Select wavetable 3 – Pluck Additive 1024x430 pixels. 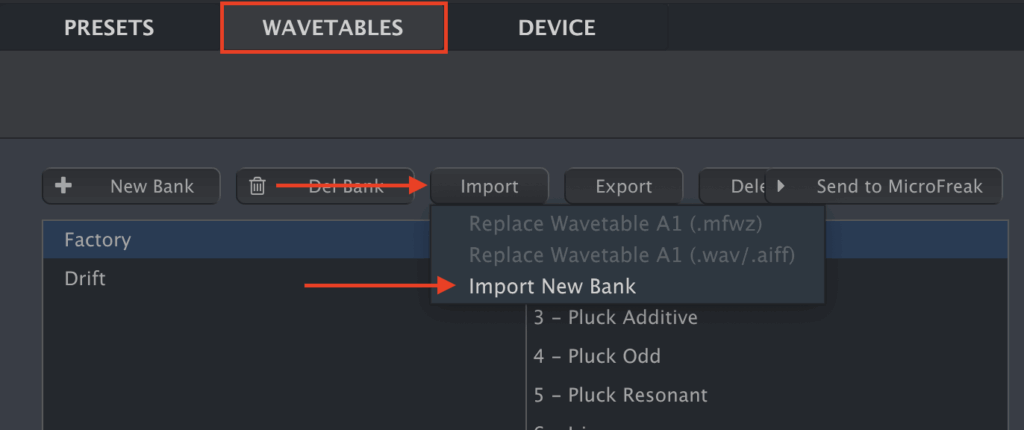coord(615,318)
